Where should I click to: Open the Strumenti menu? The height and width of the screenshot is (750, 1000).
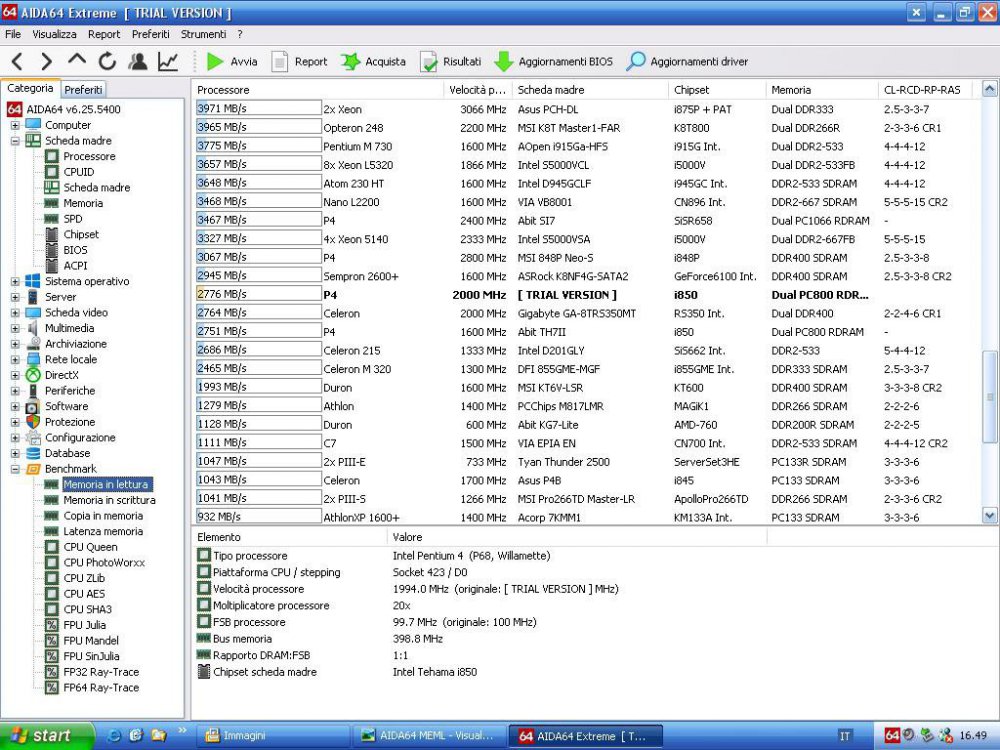[203, 33]
